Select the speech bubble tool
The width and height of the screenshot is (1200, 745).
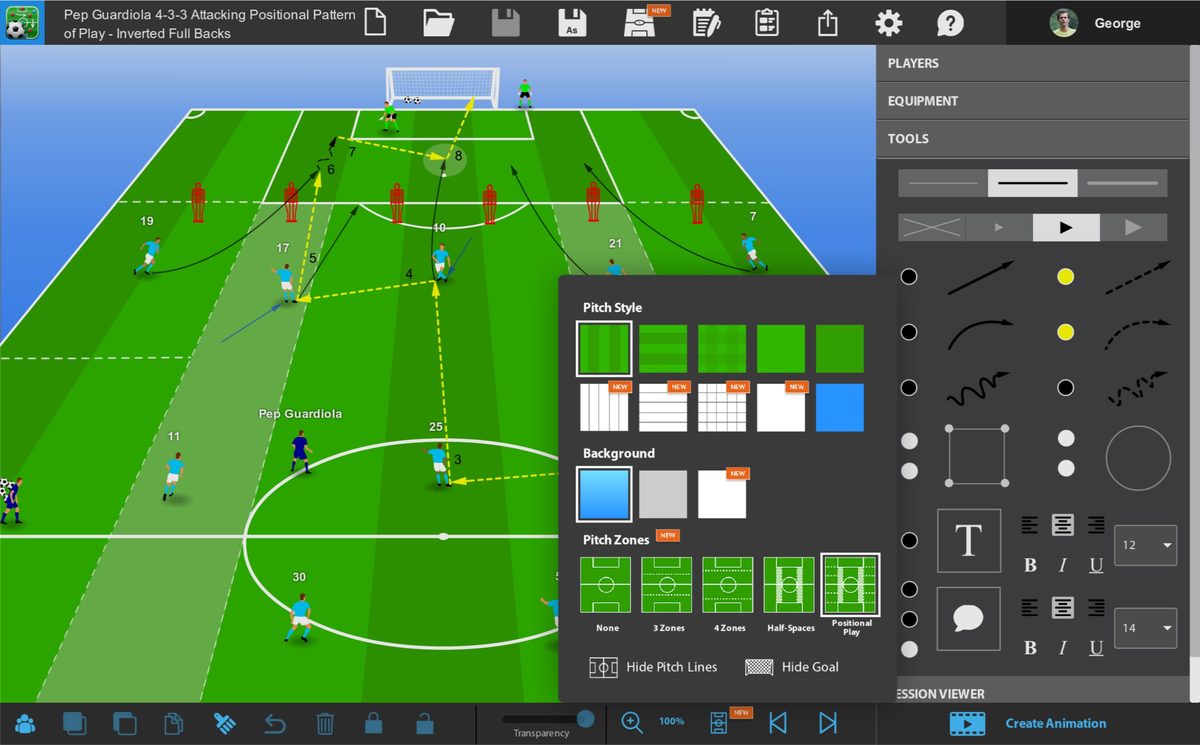click(968, 618)
